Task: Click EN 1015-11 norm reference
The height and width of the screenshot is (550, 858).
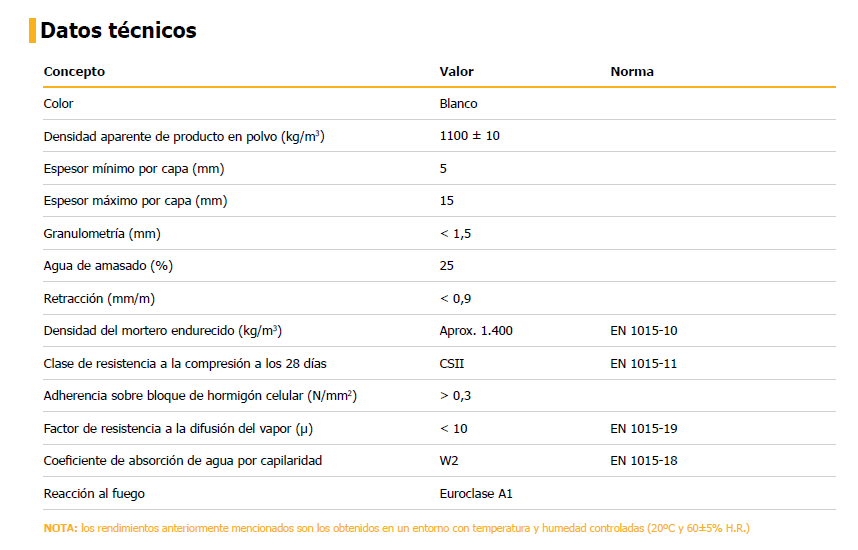Action: coord(644,363)
